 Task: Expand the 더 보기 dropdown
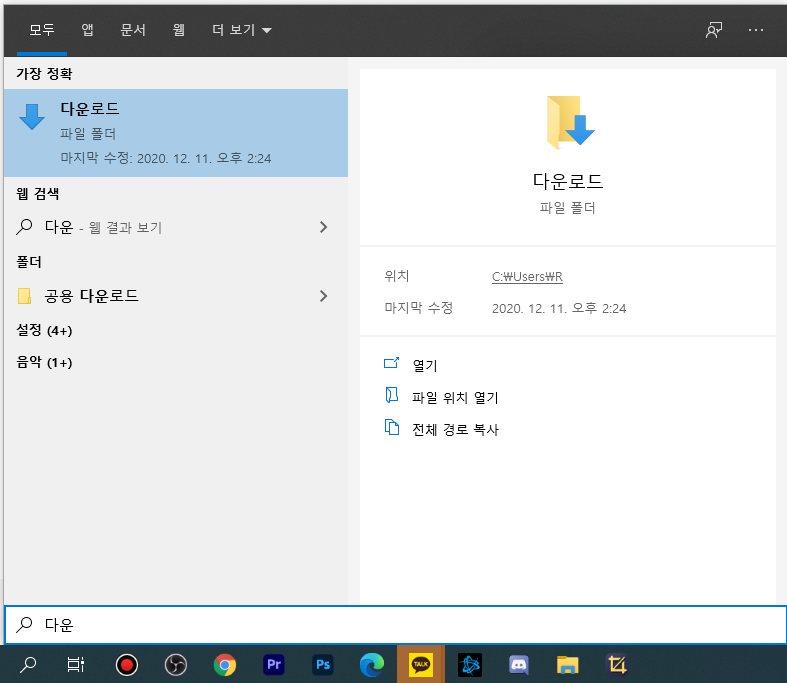(x=242, y=30)
